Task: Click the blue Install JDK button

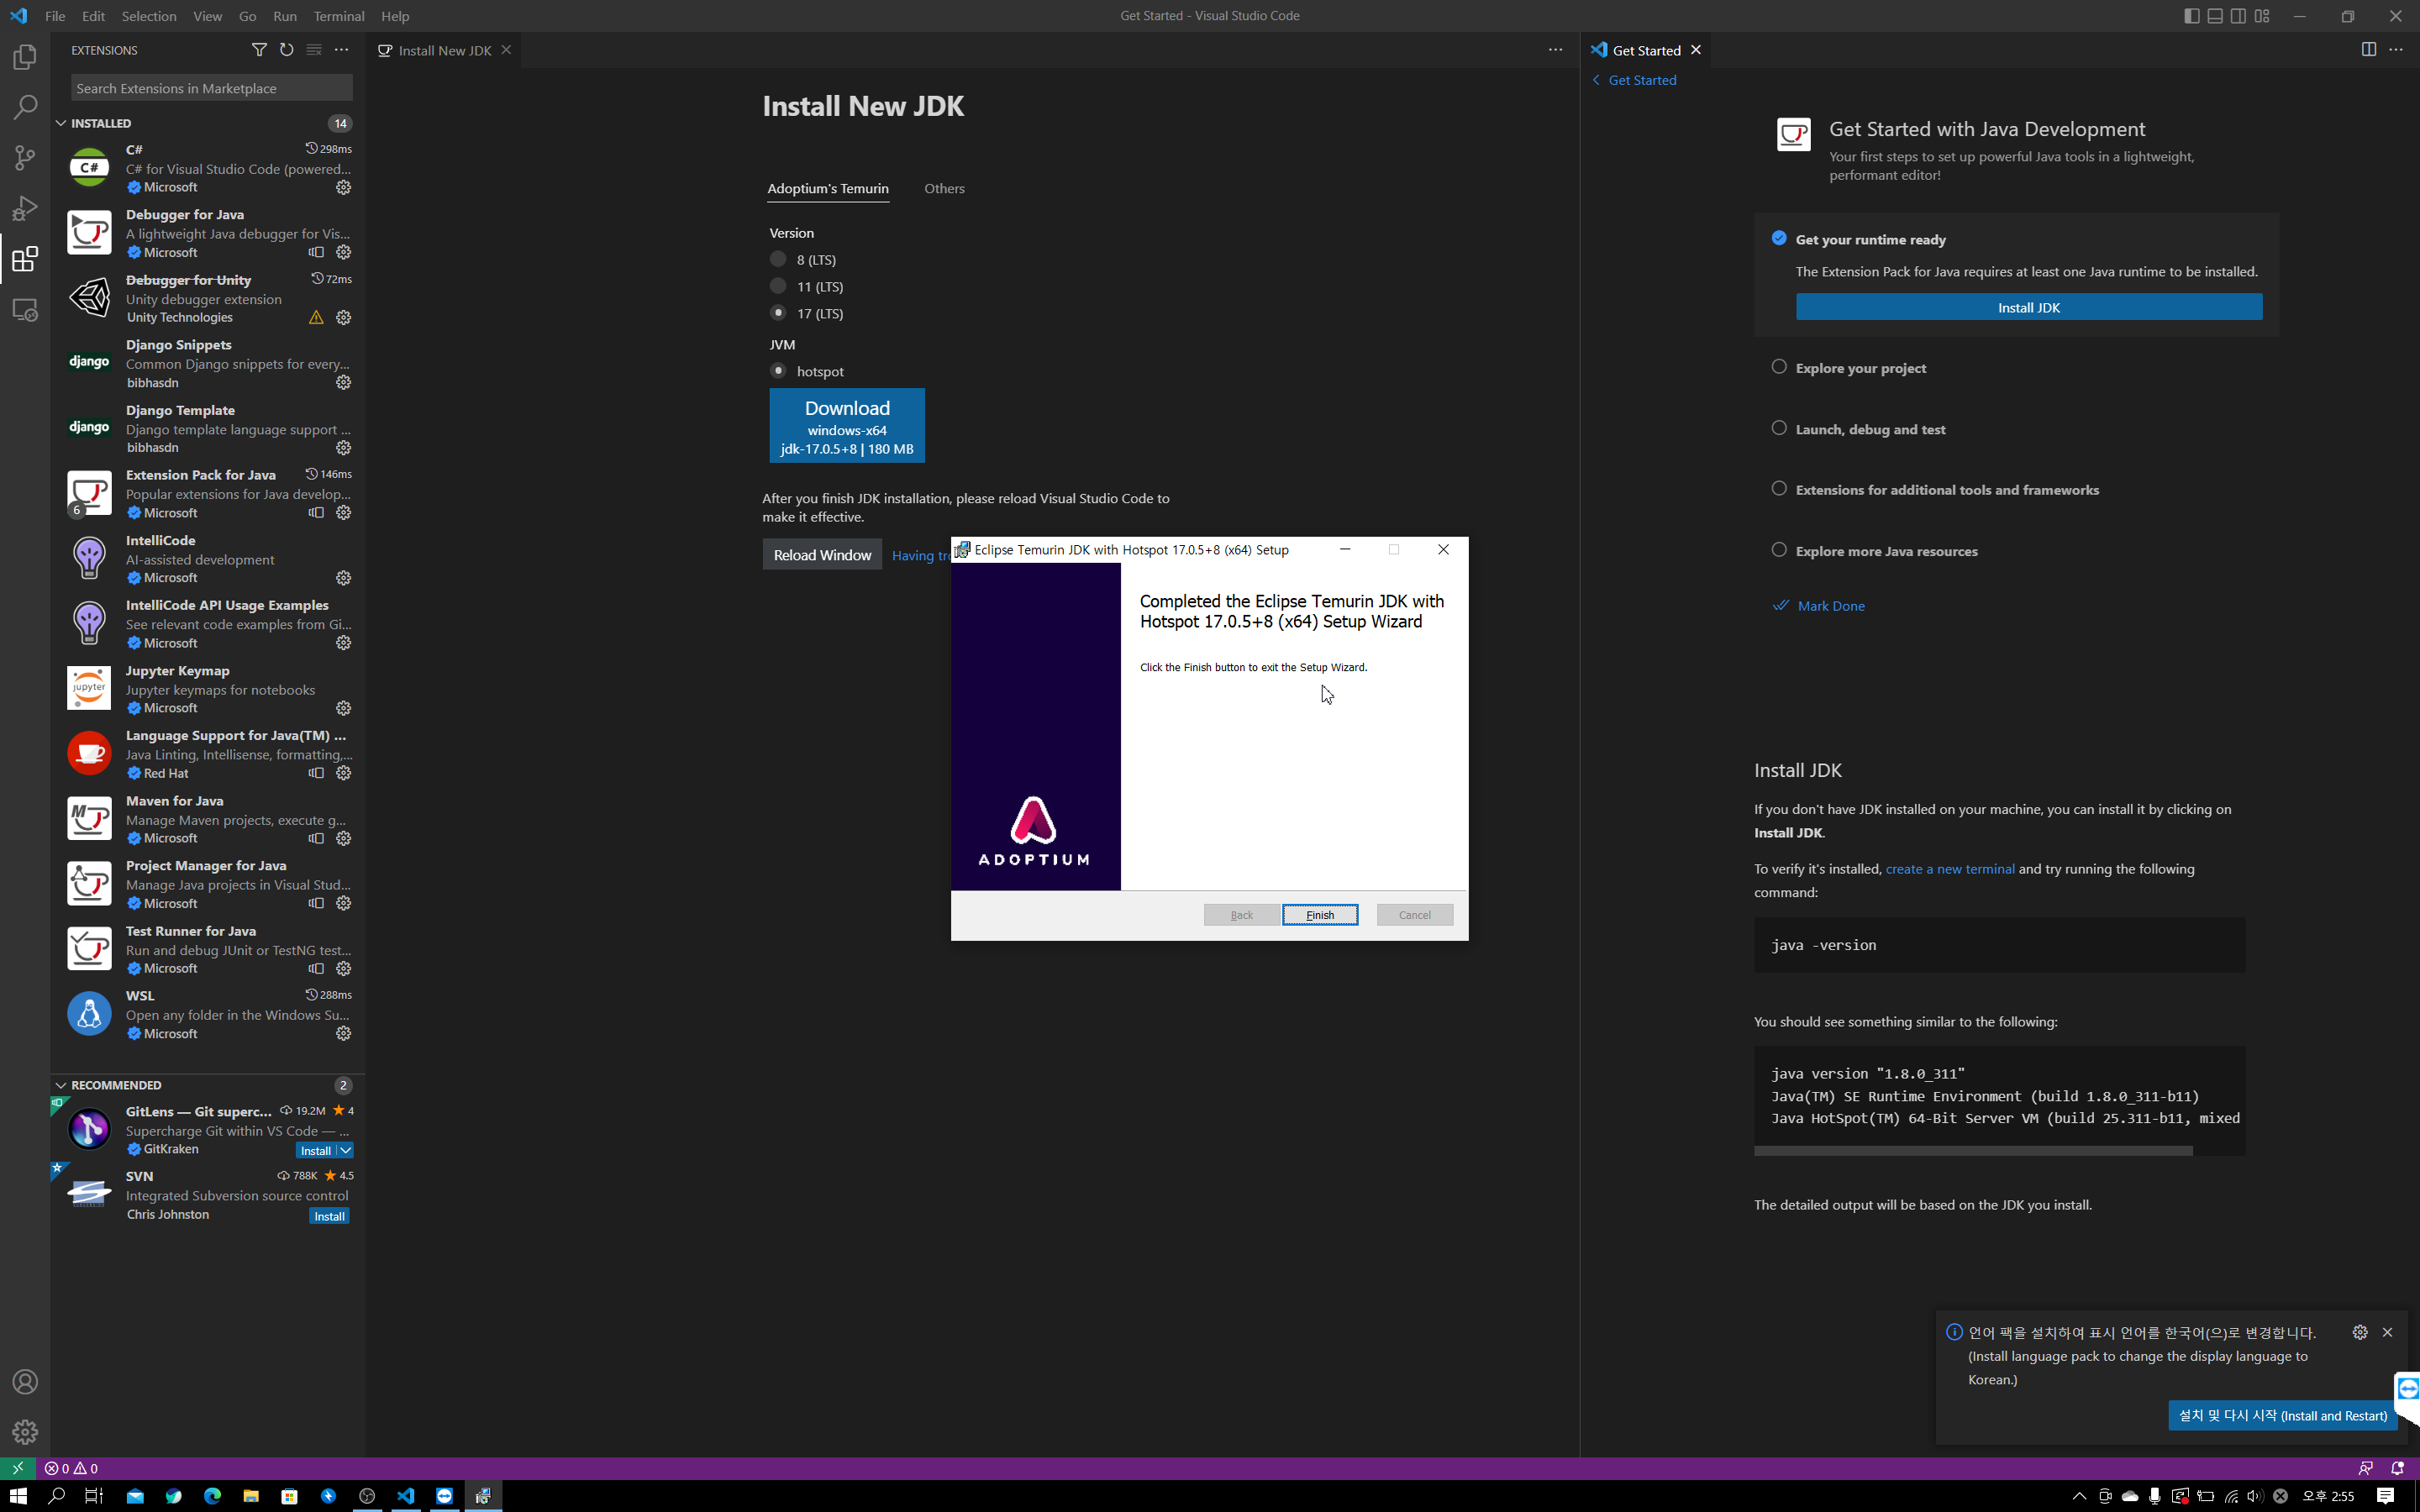Action: point(2028,307)
